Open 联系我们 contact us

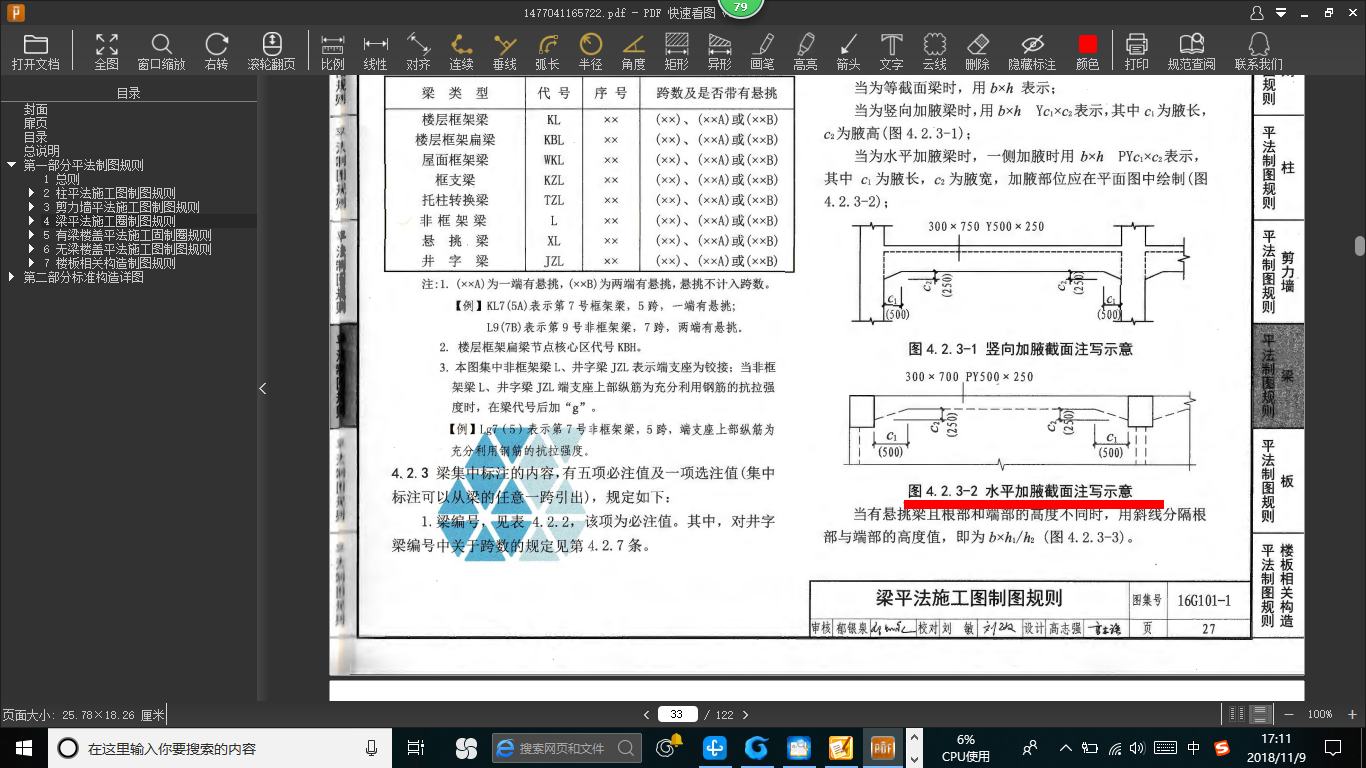tap(1259, 51)
